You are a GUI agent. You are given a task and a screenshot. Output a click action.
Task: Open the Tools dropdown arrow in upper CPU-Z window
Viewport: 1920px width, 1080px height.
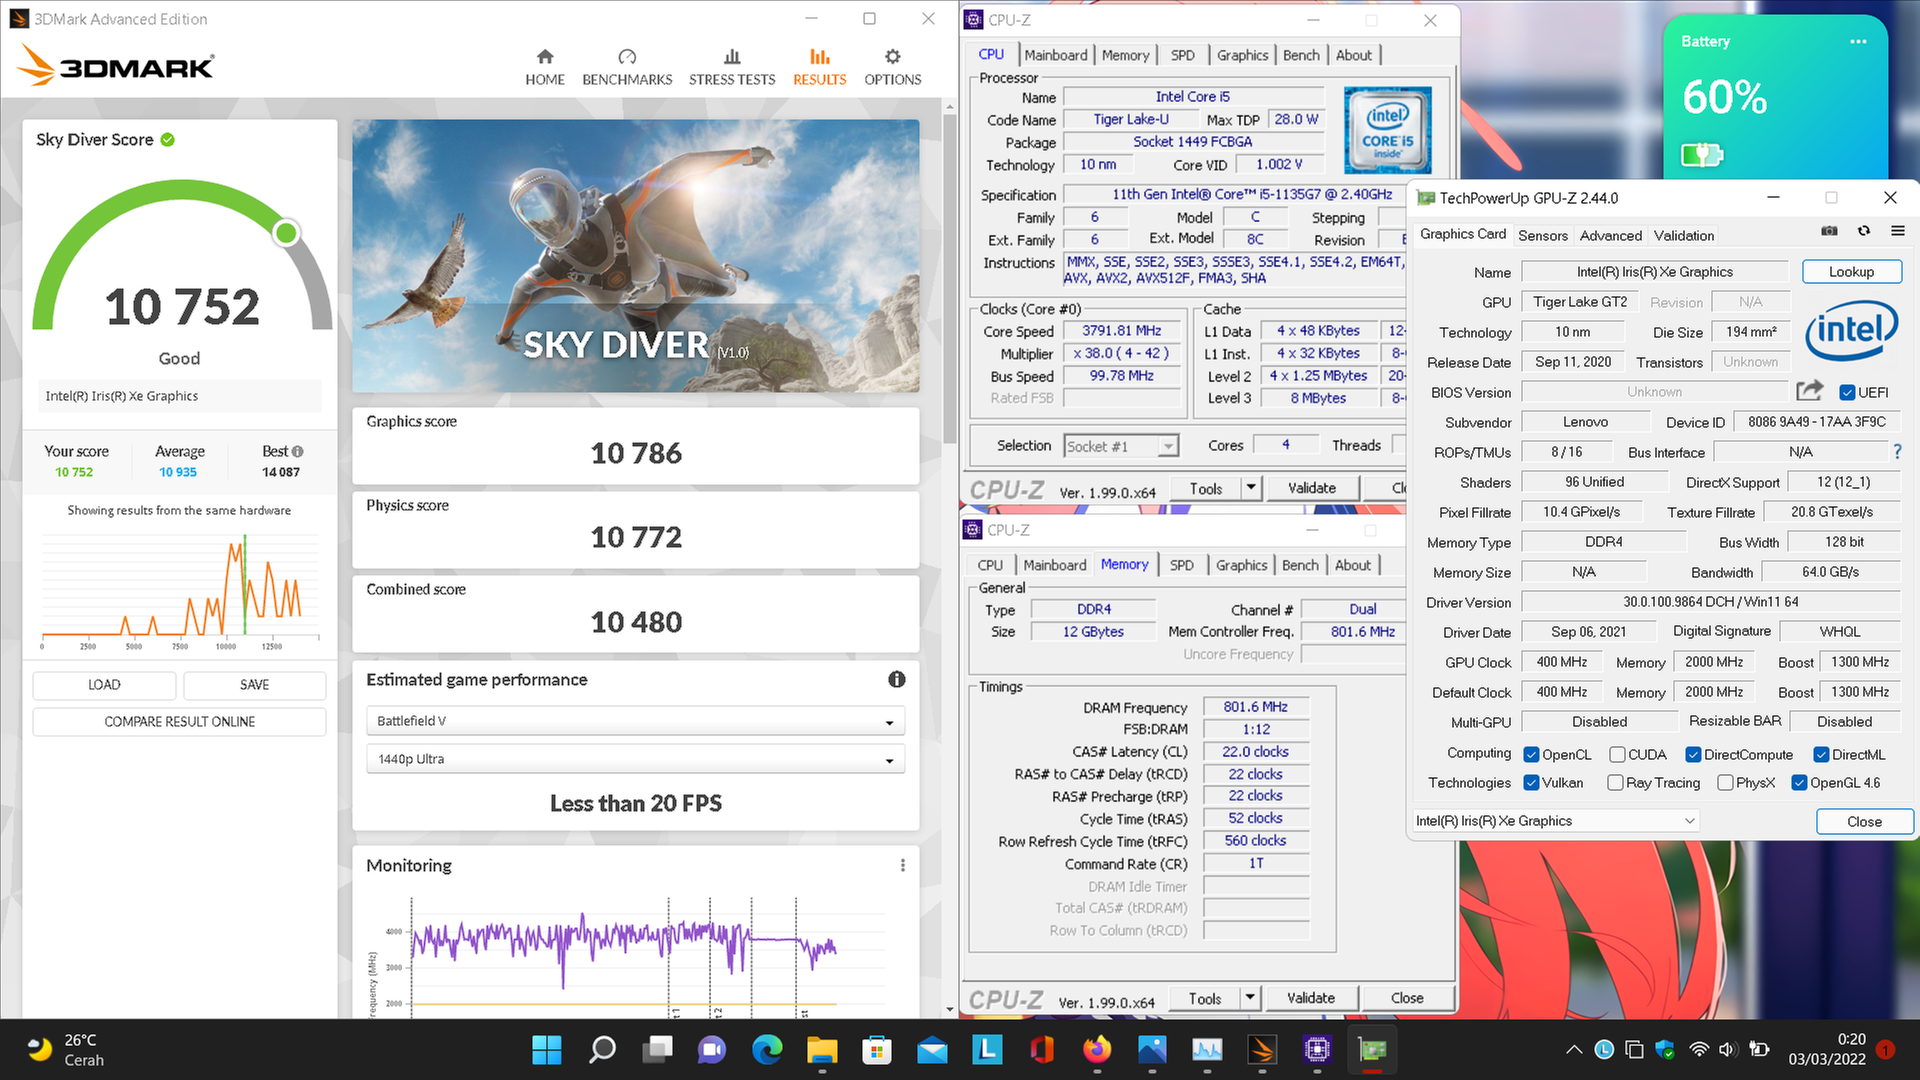[x=1250, y=488]
